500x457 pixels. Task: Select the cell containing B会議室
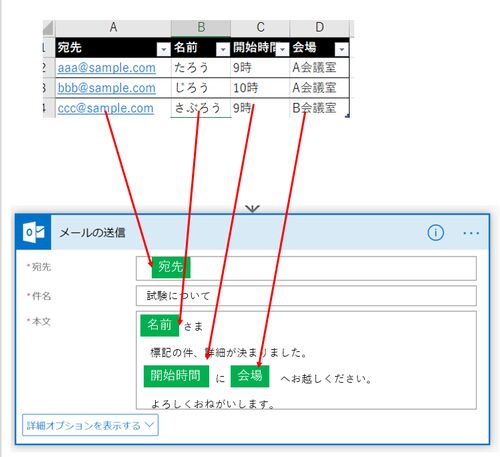tap(319, 108)
